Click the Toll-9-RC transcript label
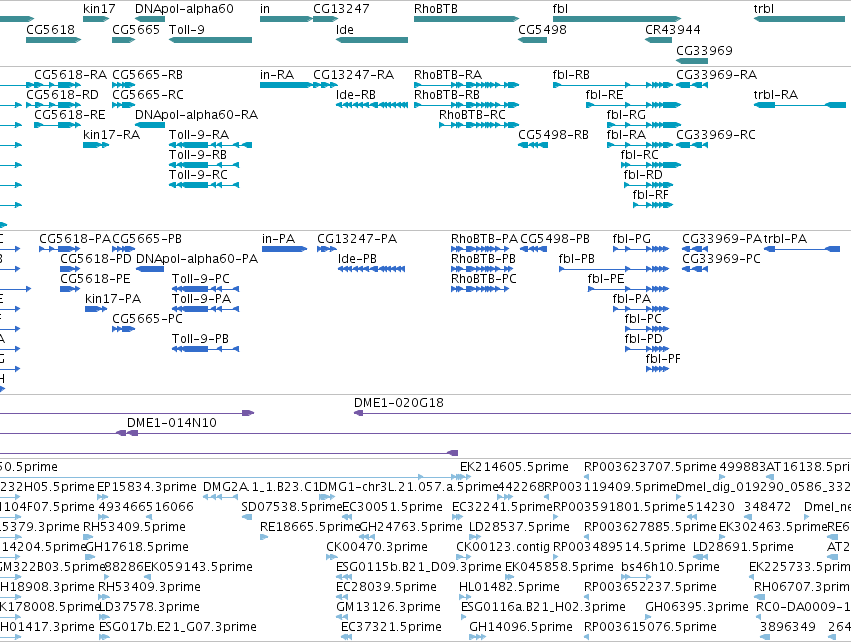Viewport: 851px width, 642px height. pos(198,175)
